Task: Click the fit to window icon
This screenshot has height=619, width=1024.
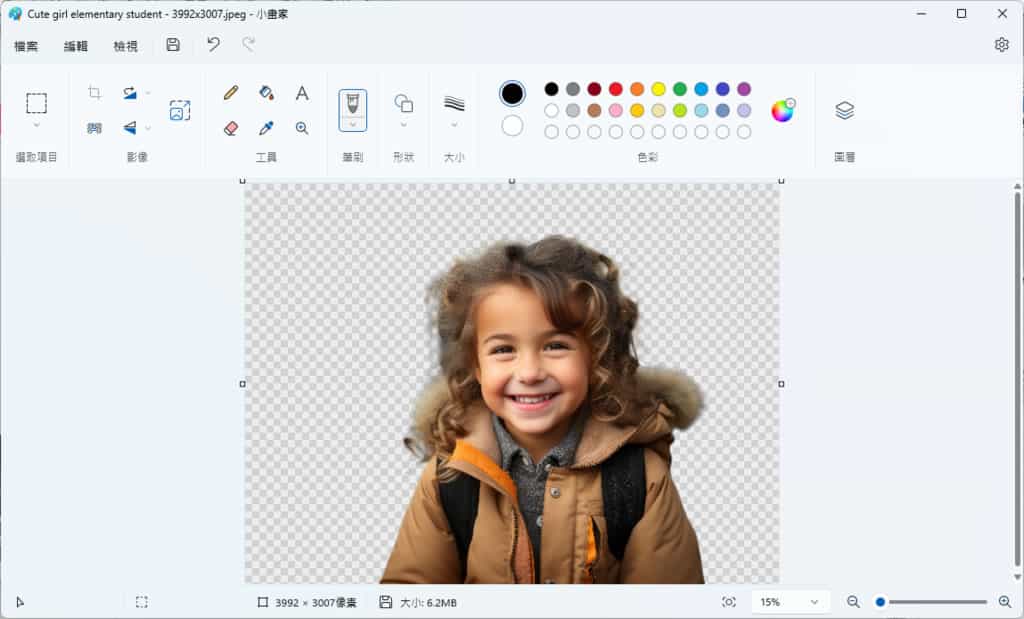Action: pos(729,602)
